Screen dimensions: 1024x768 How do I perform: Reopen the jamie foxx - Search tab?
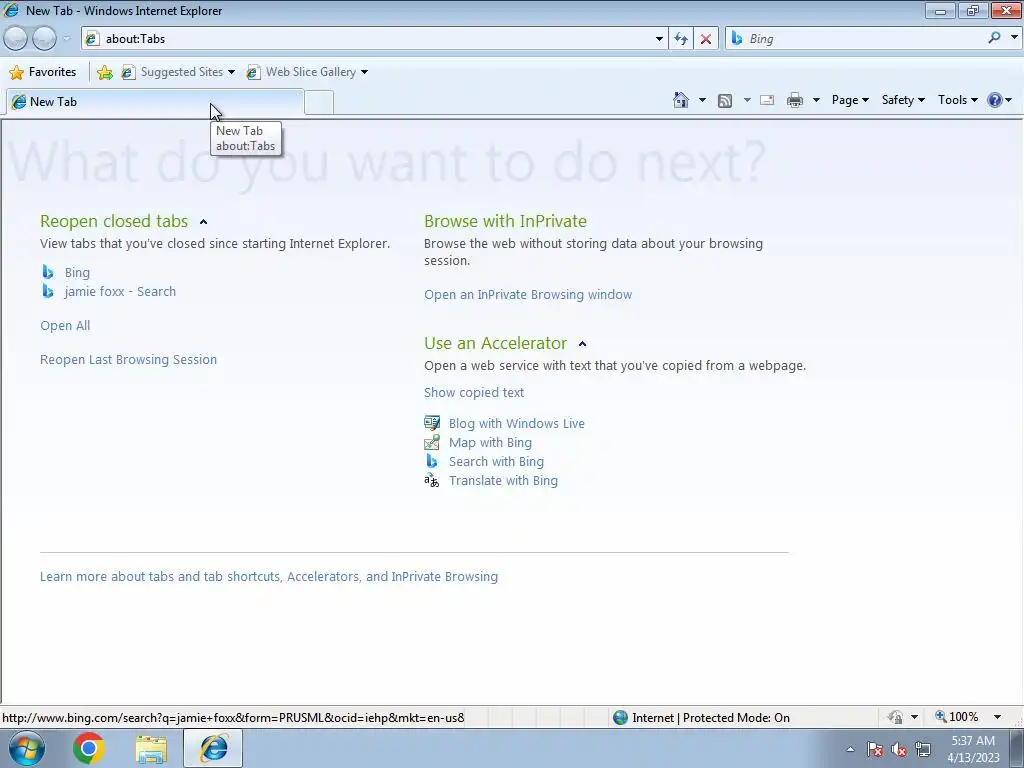pyautogui.click(x=120, y=291)
